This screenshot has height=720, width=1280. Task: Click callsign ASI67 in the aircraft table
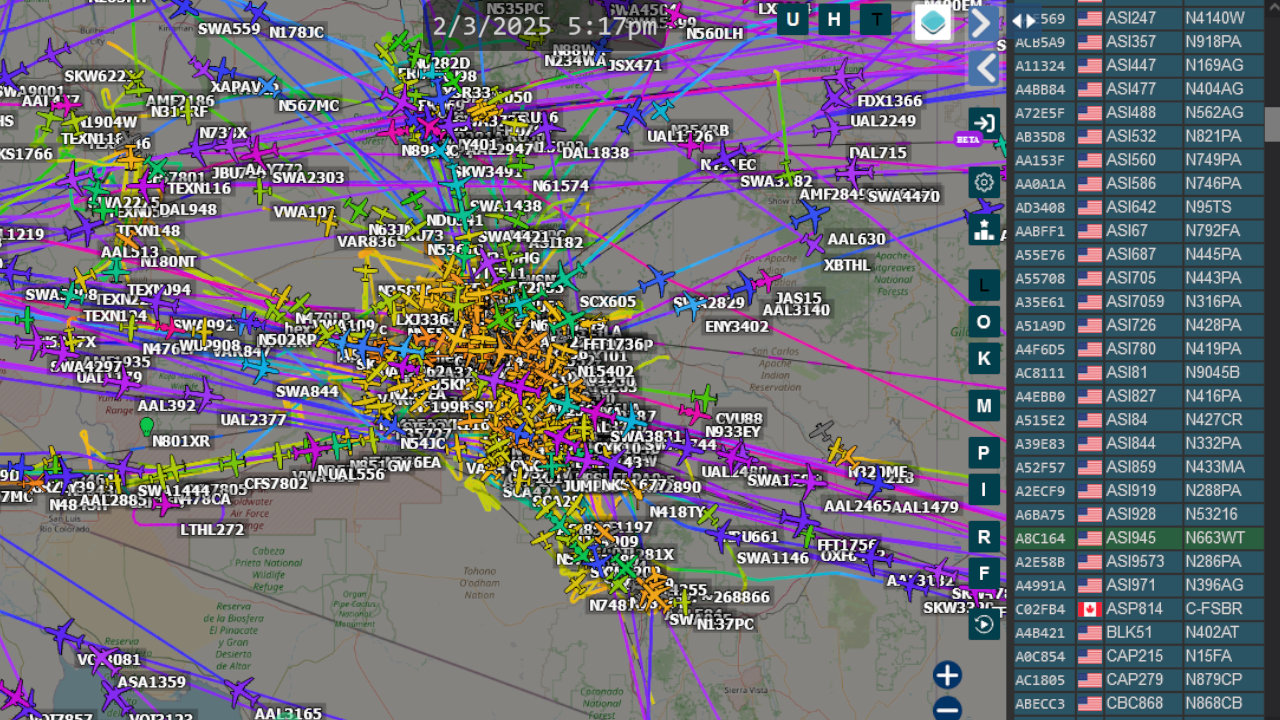(x=1126, y=231)
